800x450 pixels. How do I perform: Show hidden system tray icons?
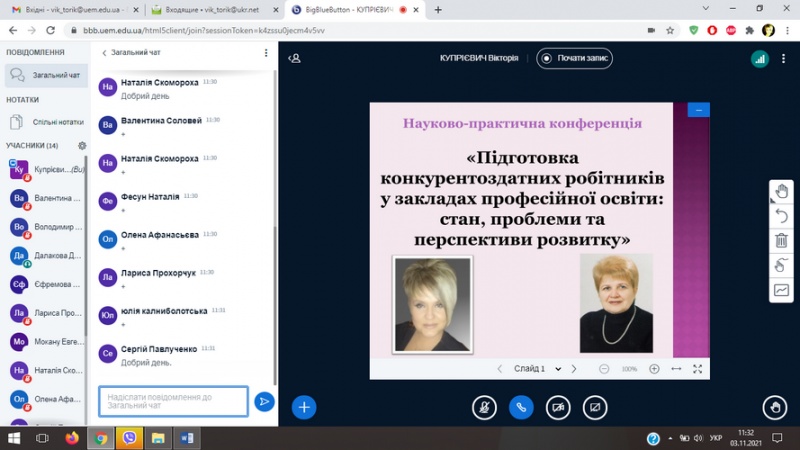(670, 438)
